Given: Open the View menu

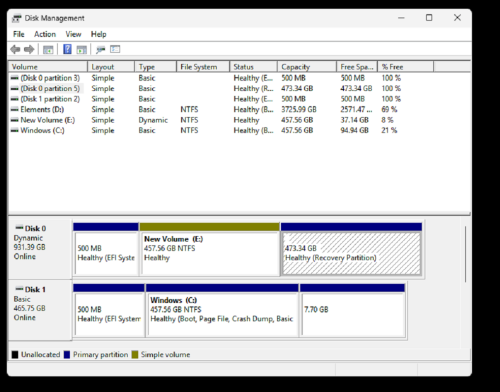Looking at the screenshot, I should point(73,34).
